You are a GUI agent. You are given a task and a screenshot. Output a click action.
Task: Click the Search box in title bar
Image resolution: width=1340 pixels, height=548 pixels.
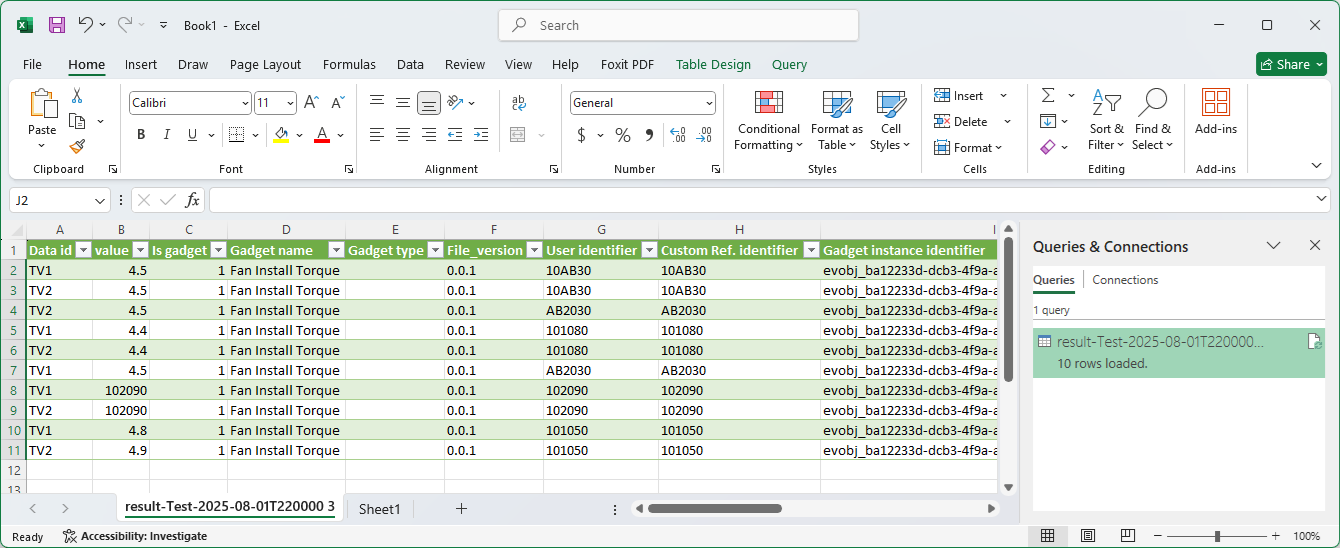tap(678, 25)
